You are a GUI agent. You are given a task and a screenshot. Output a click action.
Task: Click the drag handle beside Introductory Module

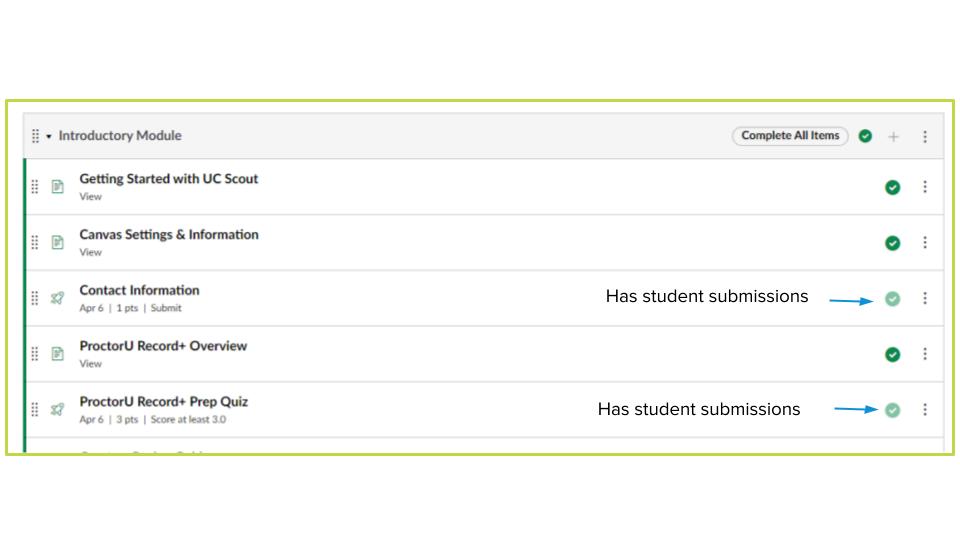pos(35,136)
